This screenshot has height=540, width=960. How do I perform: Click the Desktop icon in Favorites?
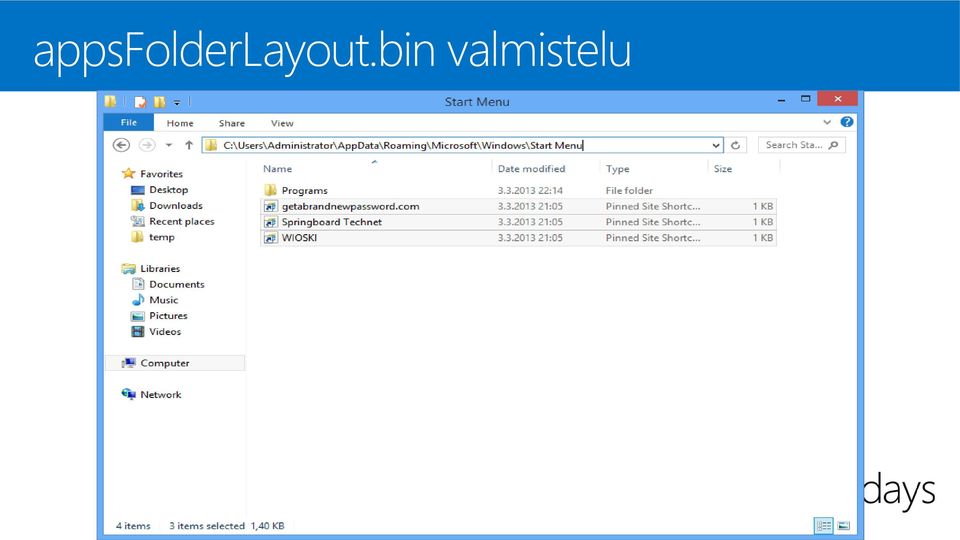(x=138, y=190)
